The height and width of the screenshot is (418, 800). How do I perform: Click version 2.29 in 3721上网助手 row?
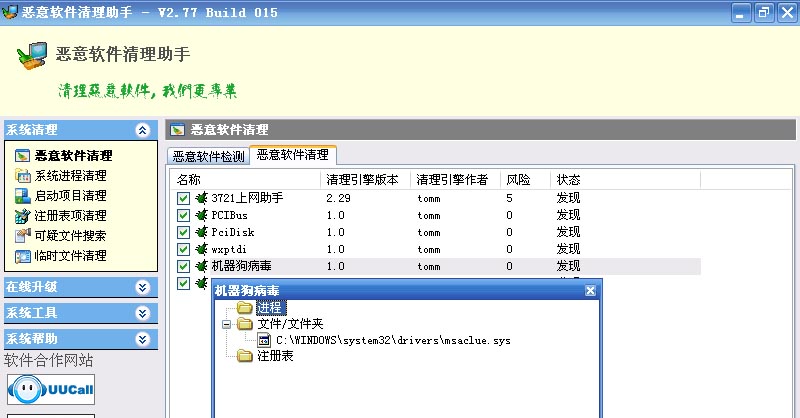point(338,198)
